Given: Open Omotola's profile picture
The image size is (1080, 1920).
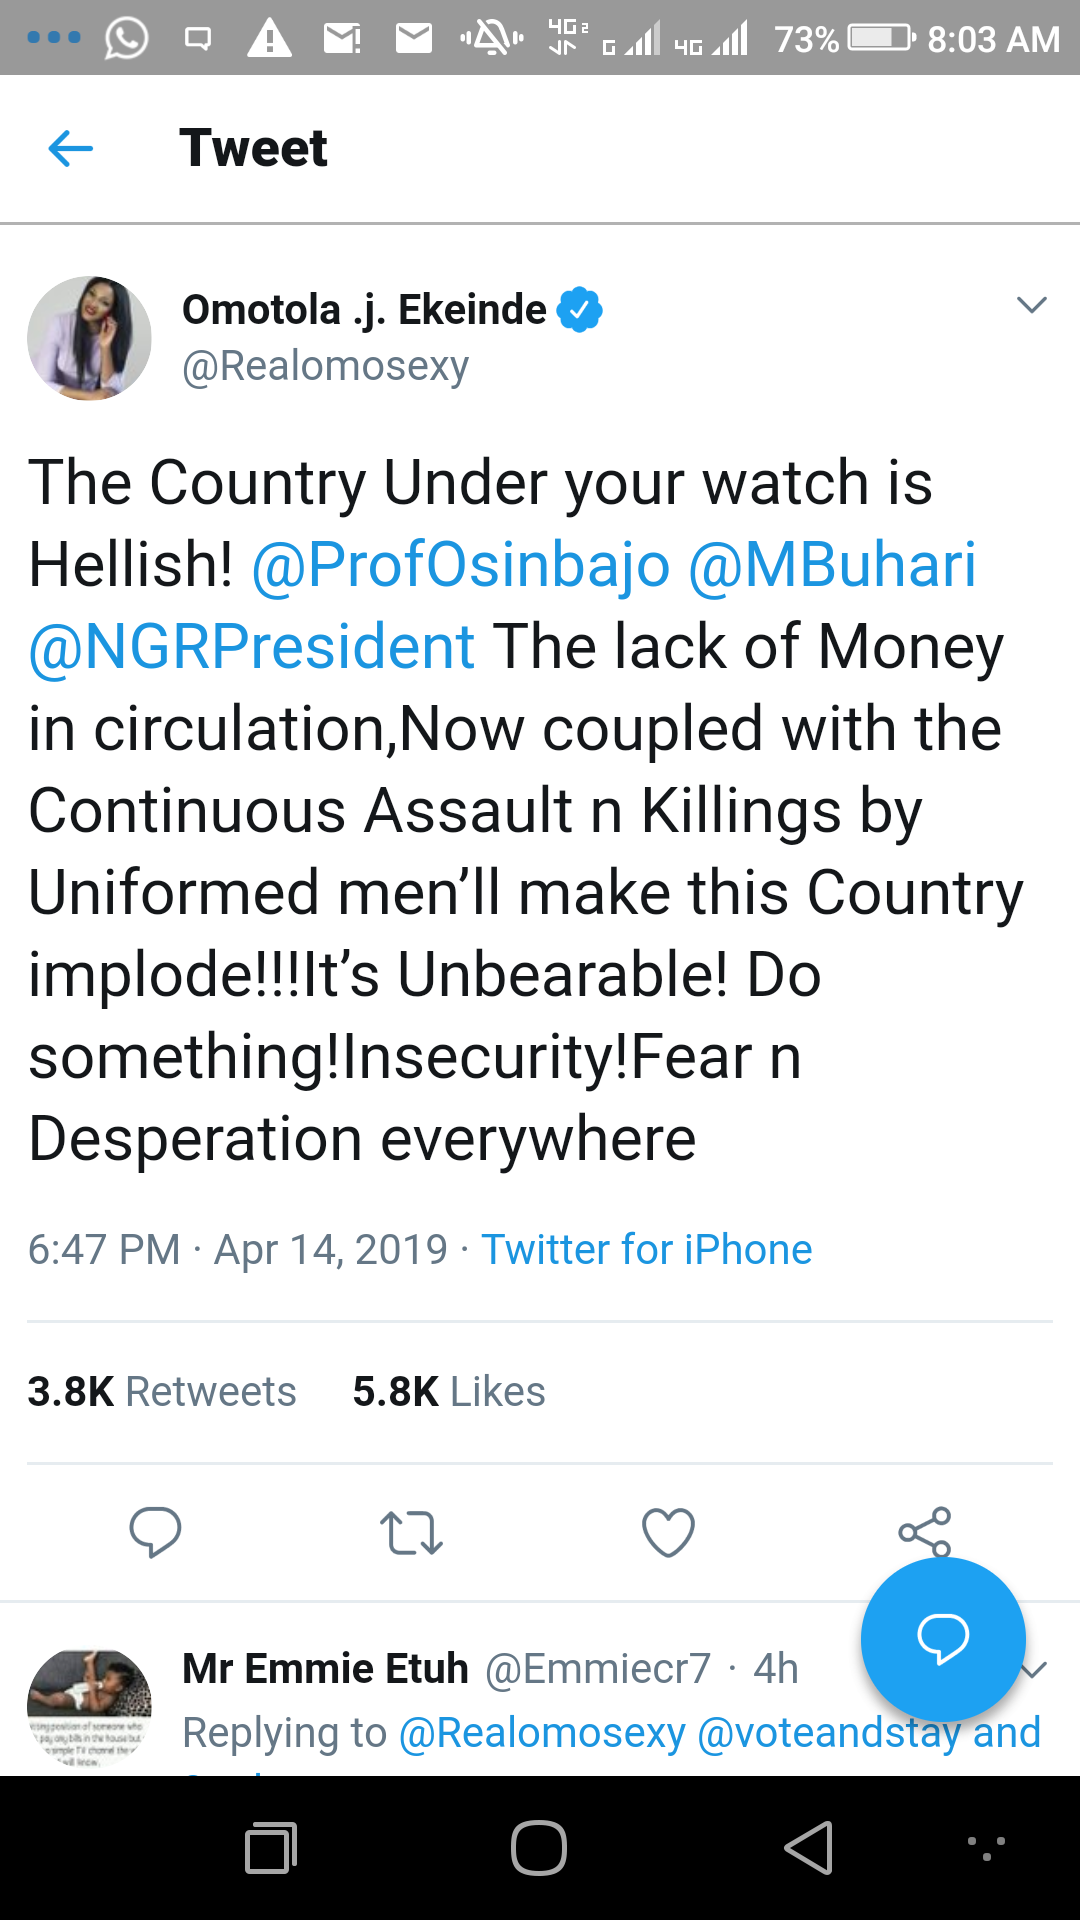Looking at the screenshot, I should click(89, 338).
